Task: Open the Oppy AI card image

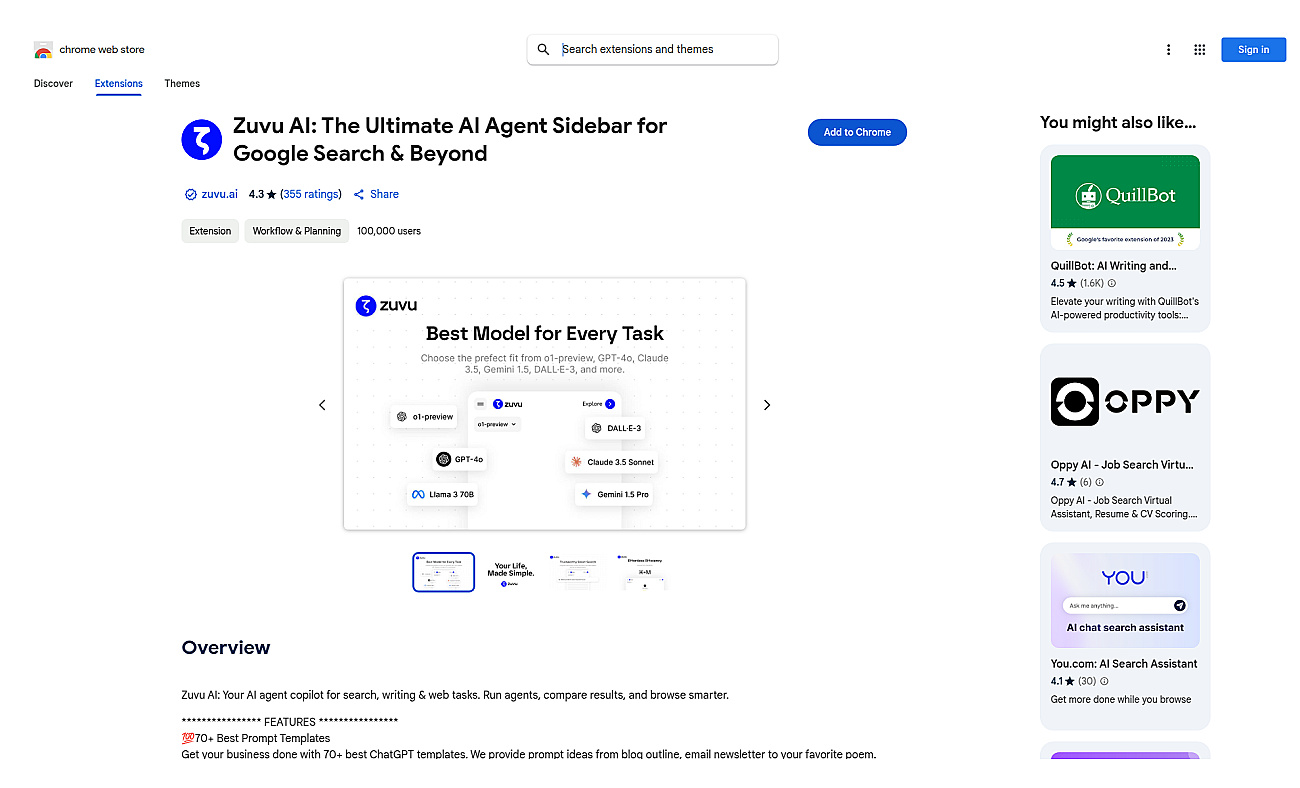Action: pos(1125,401)
